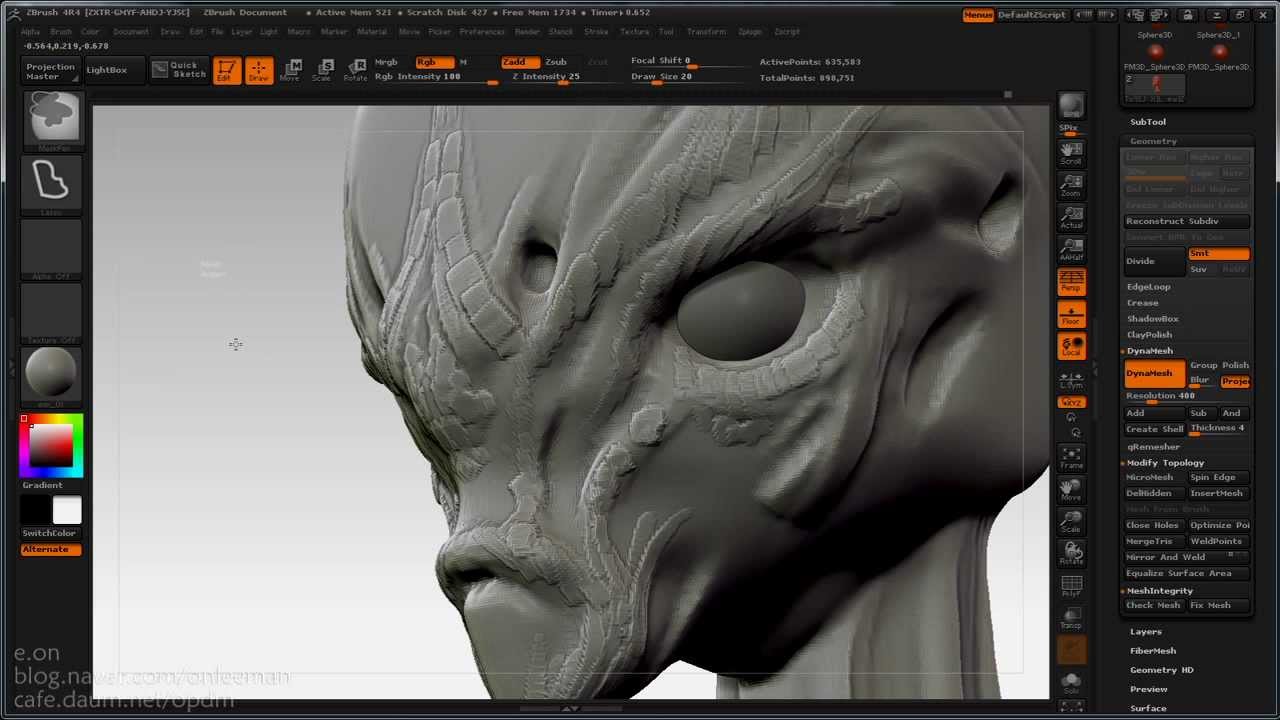Screen dimensions: 1280x720
Task: Toggle Transp transparency mode
Action: [1070, 618]
